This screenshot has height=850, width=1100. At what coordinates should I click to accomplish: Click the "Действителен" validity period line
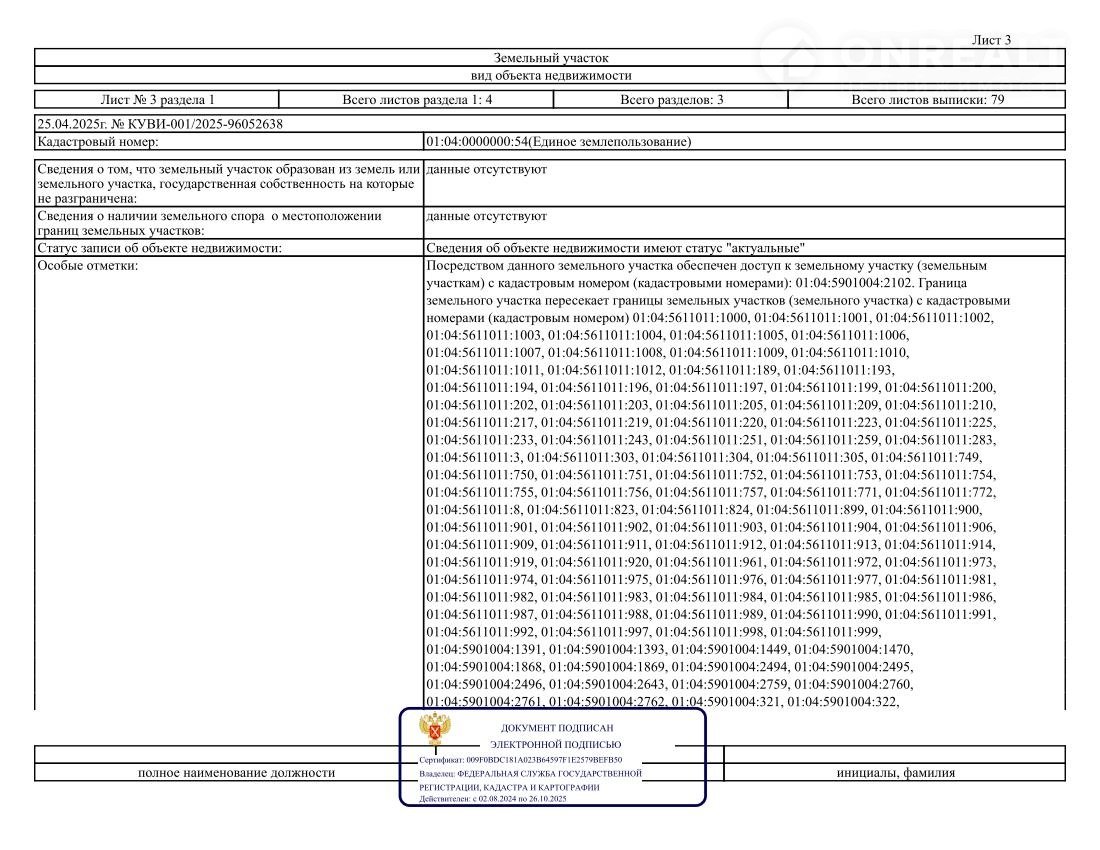point(493,799)
